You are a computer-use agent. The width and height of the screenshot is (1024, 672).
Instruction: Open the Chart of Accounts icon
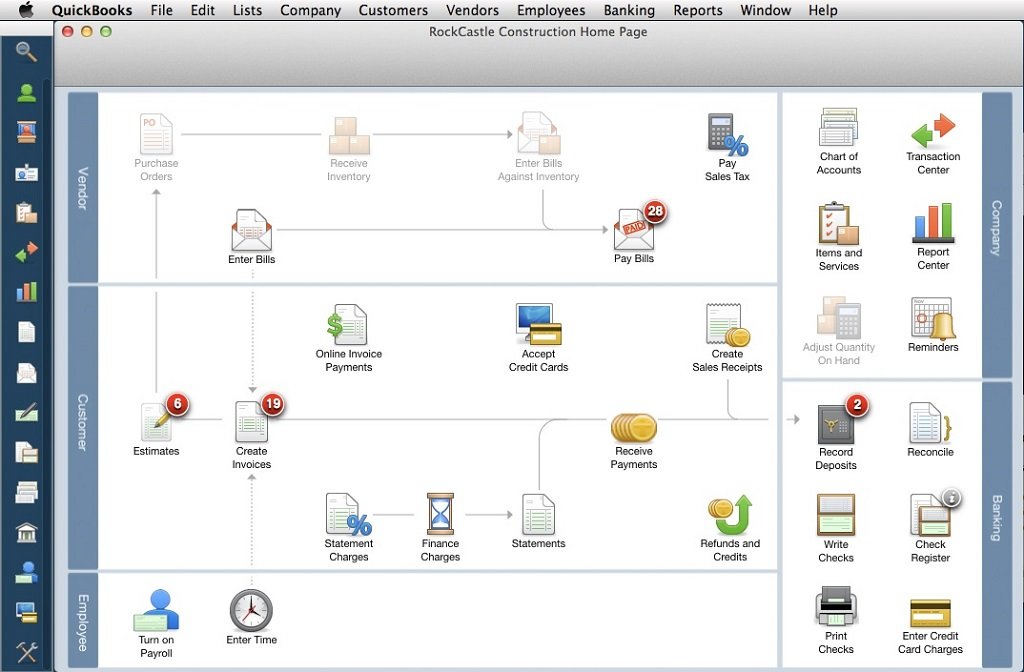[838, 128]
